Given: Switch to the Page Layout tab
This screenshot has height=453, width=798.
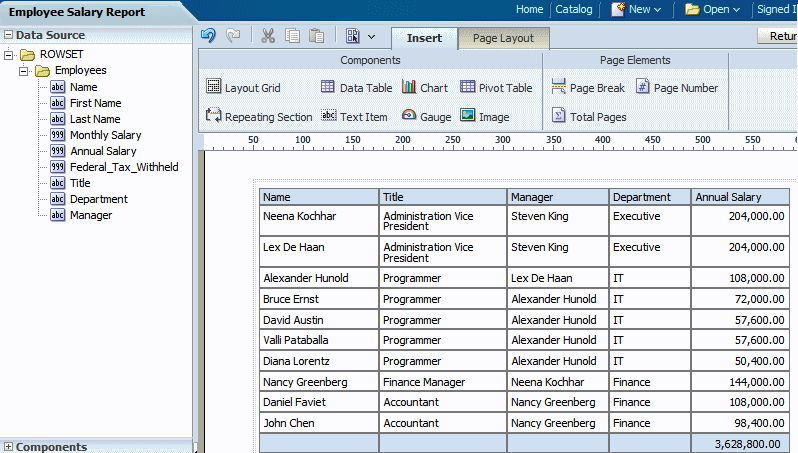Looking at the screenshot, I should [503, 38].
